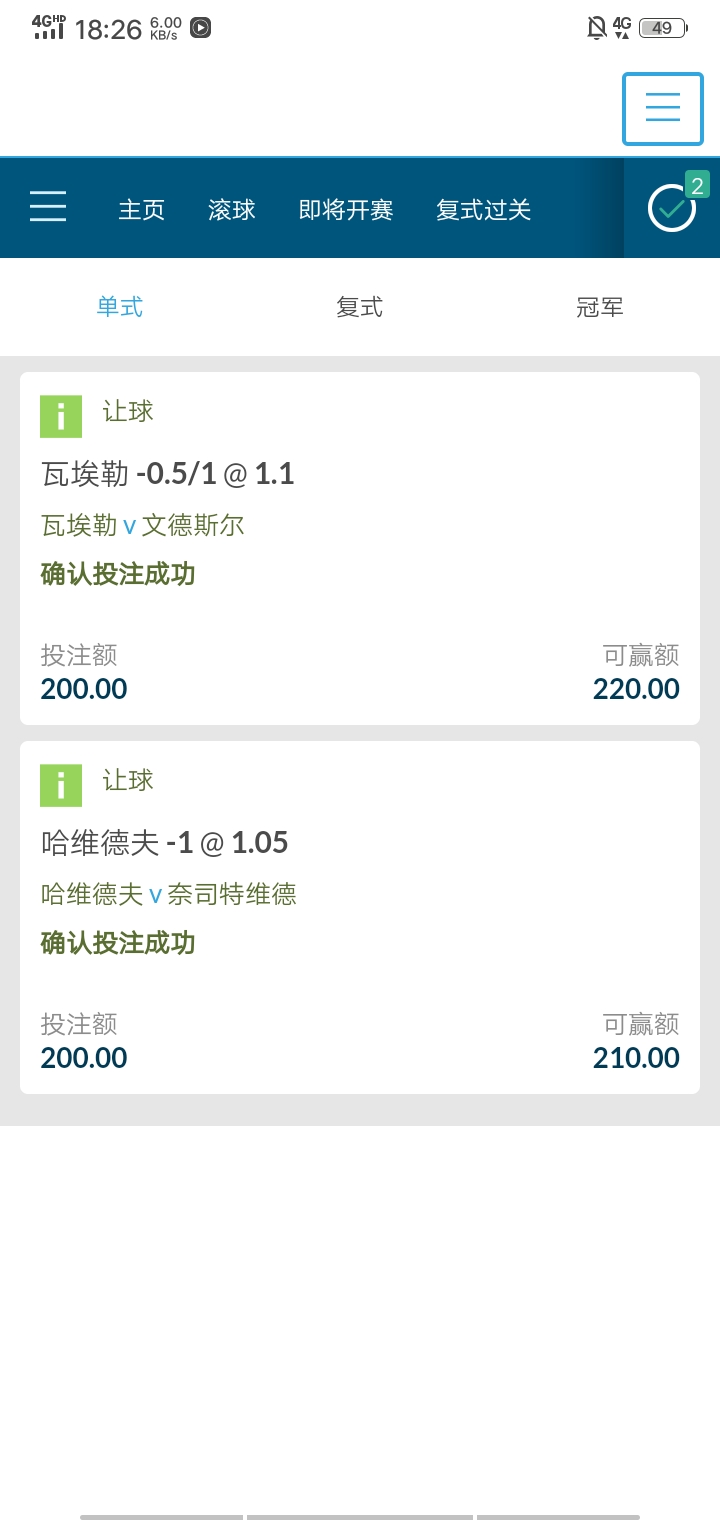This screenshot has height=1520, width=720.
Task: Select the 单式 tab
Action: (120, 307)
